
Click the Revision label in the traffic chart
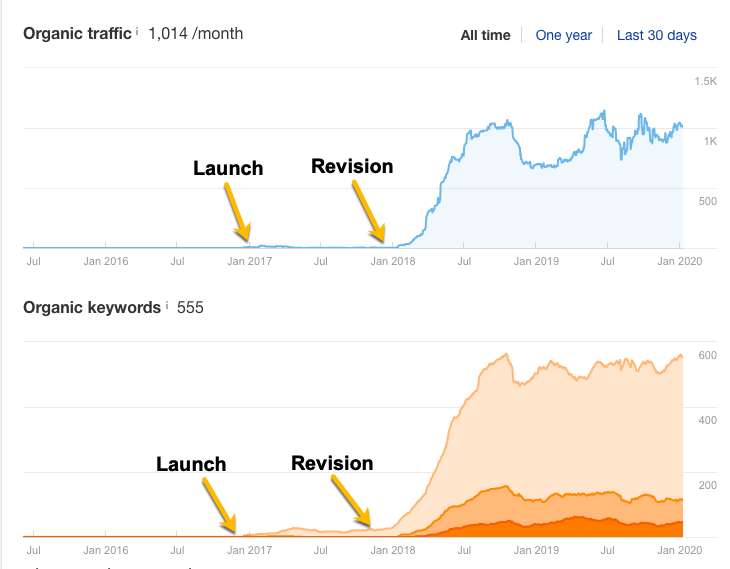click(x=352, y=166)
